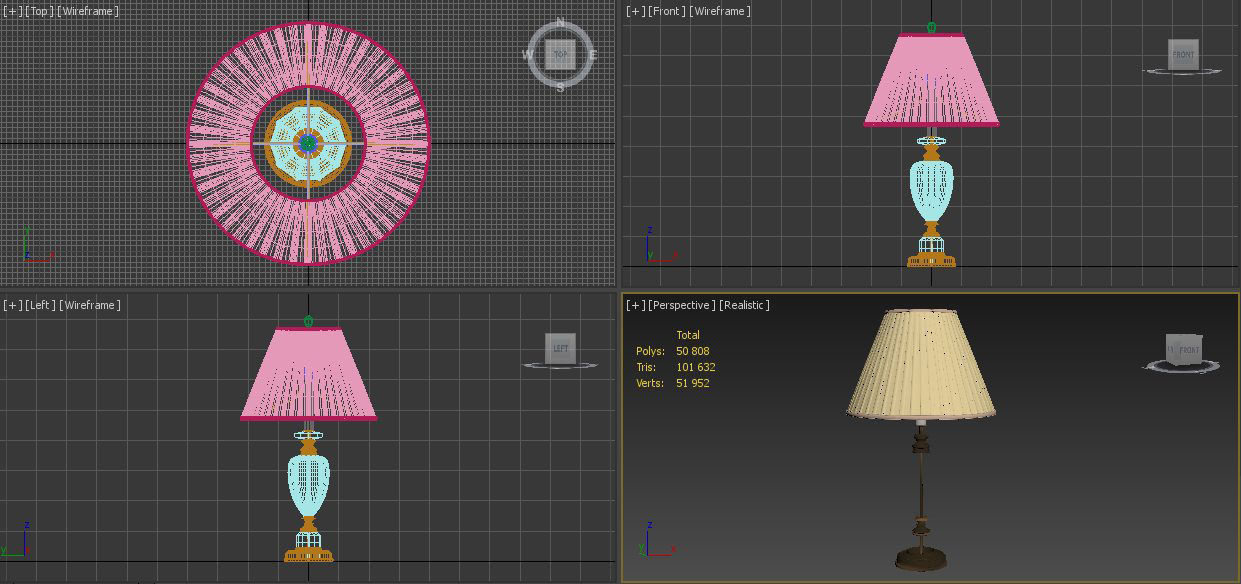Open the [Wireframe] shading menu in Front viewport
The image size is (1241, 584).
pyautogui.click(x=720, y=11)
